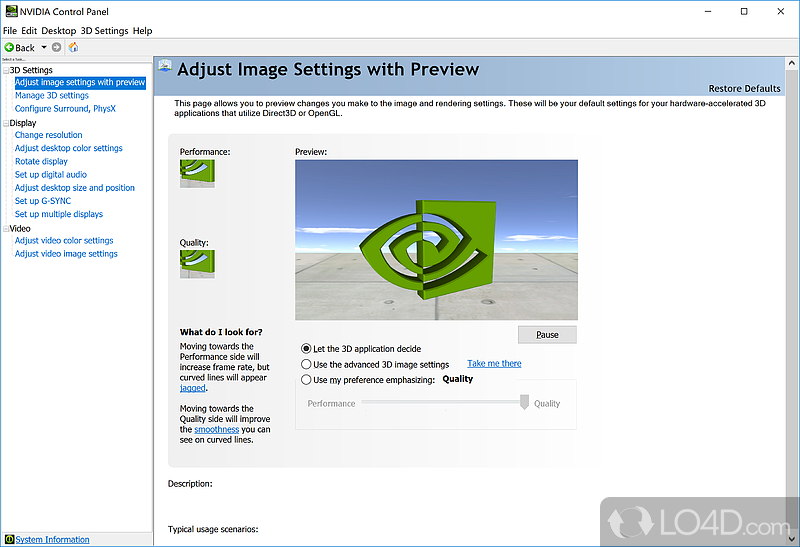Image resolution: width=800 pixels, height=547 pixels.
Task: Open Manage 3D settings page
Action: 52,95
